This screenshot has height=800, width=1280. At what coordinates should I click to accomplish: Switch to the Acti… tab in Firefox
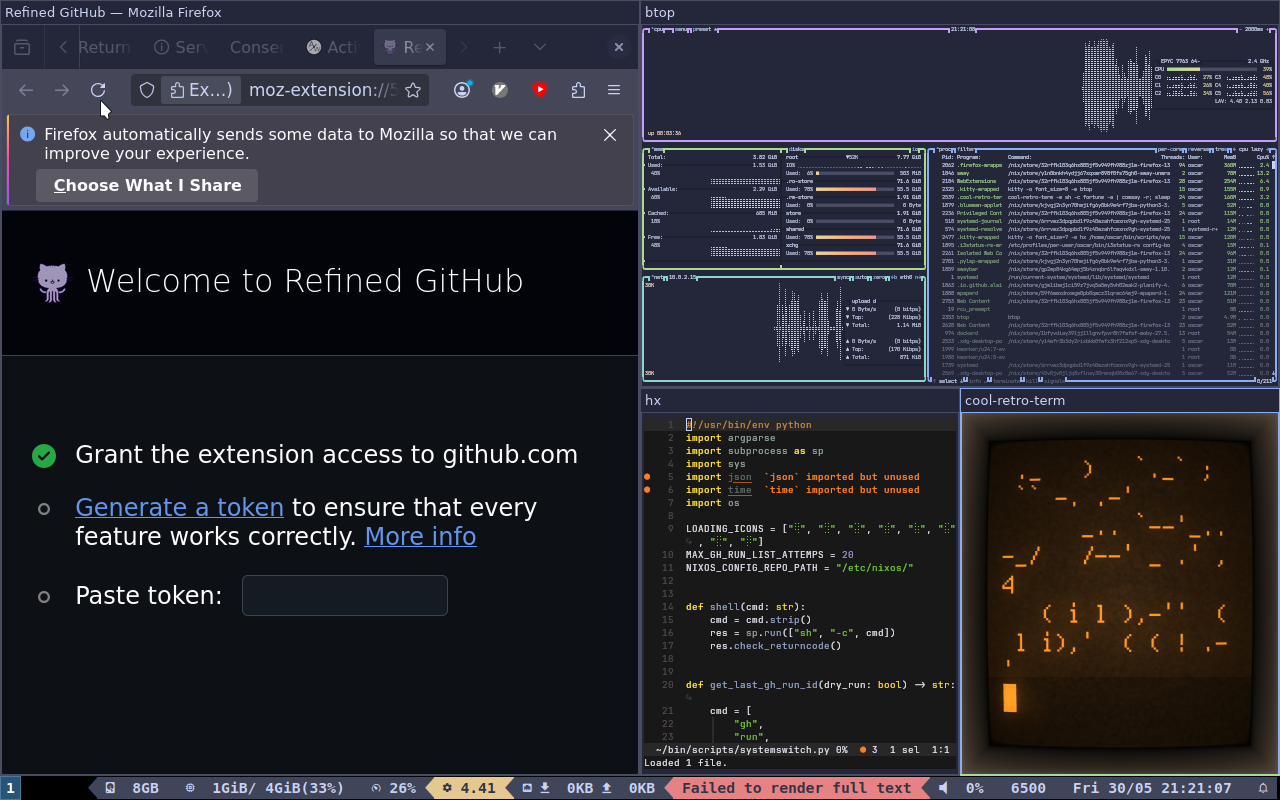(x=332, y=47)
